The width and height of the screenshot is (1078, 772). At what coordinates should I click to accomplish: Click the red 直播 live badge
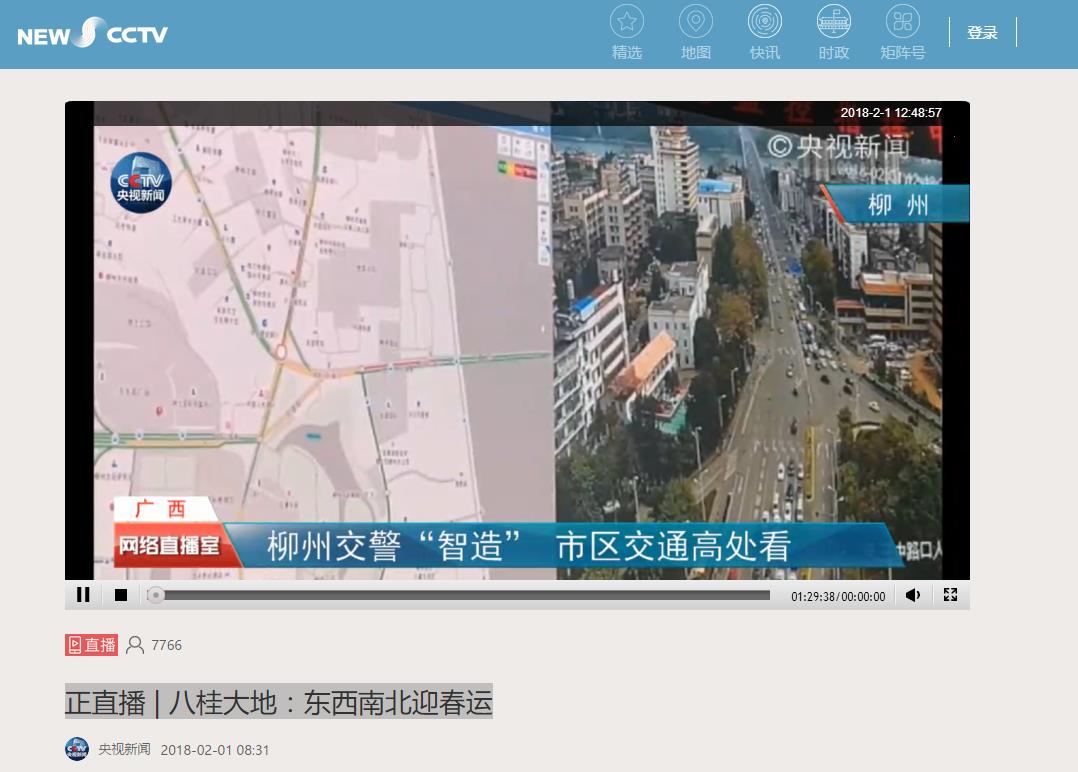point(91,645)
